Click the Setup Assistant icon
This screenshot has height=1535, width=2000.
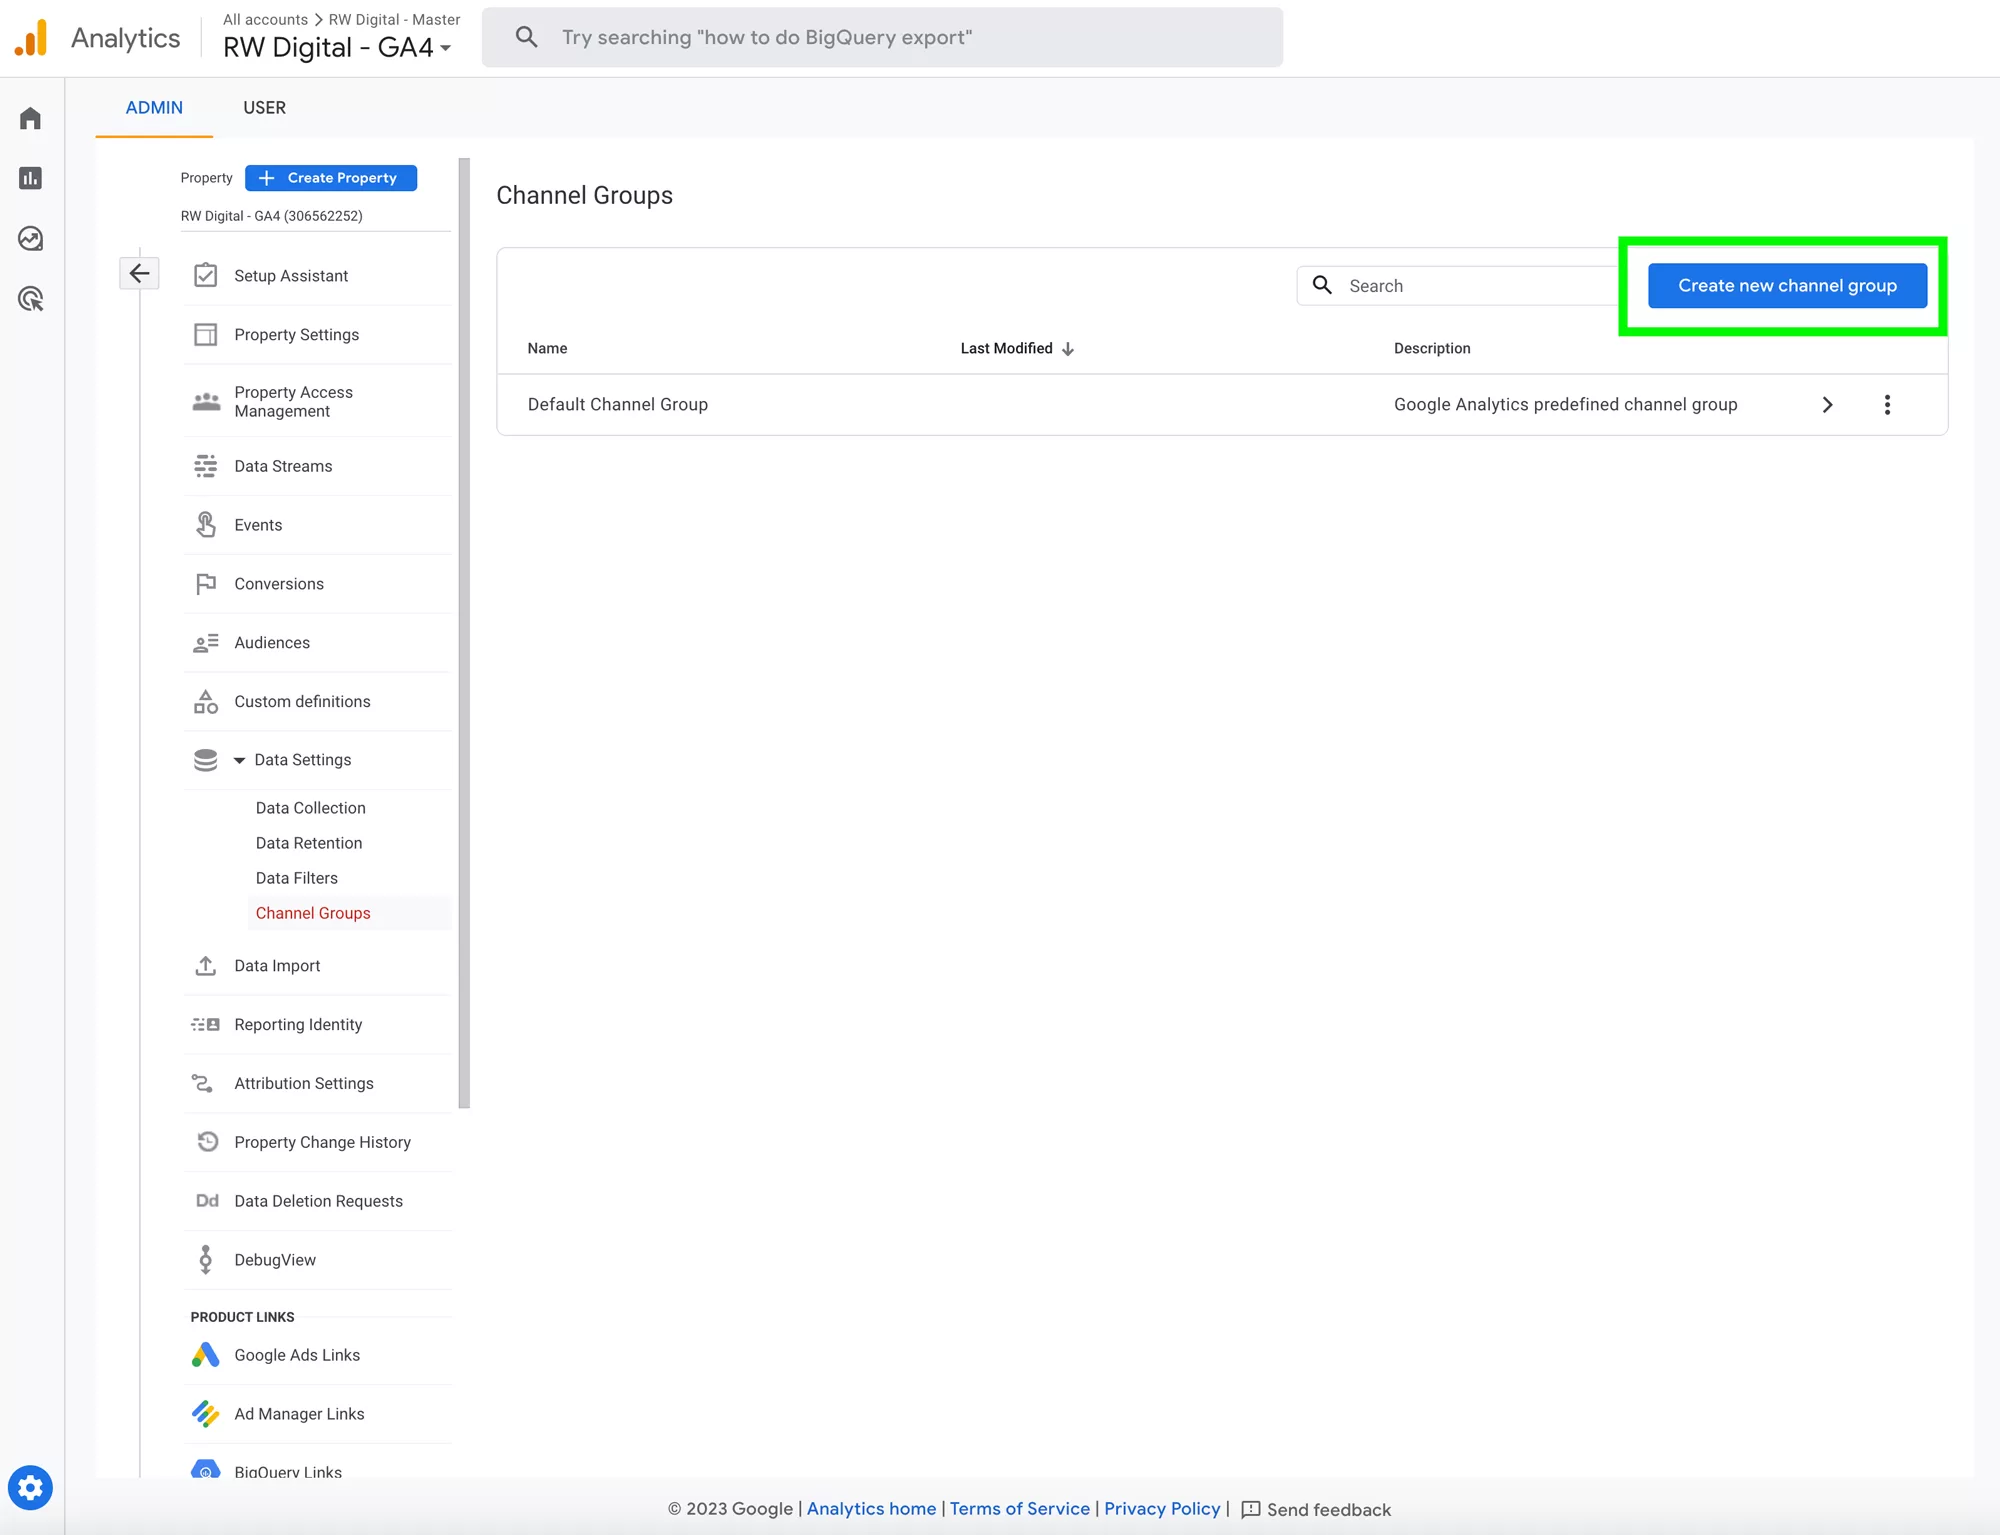pyautogui.click(x=205, y=274)
